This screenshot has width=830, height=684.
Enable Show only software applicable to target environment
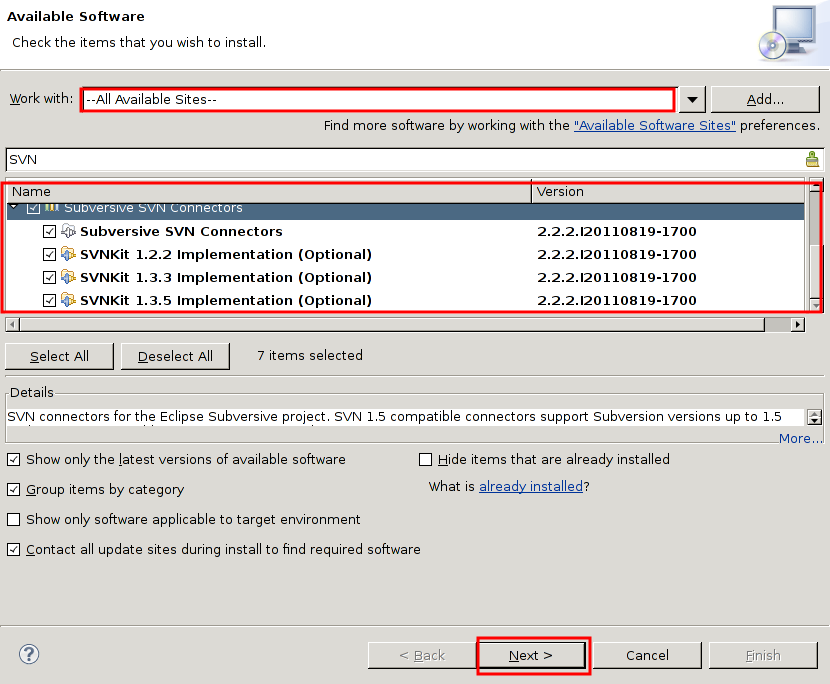[x=14, y=519]
